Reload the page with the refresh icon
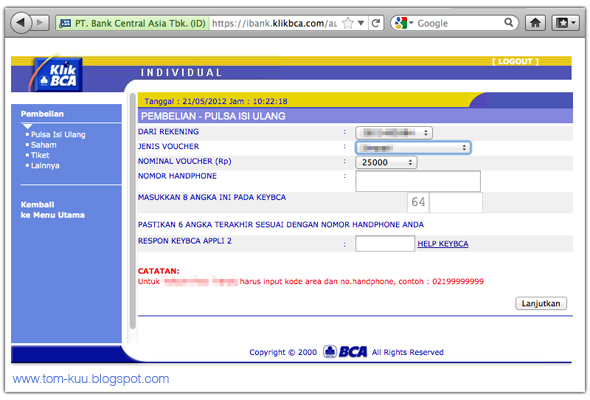Viewport: 590px width, 400px height. [x=376, y=23]
